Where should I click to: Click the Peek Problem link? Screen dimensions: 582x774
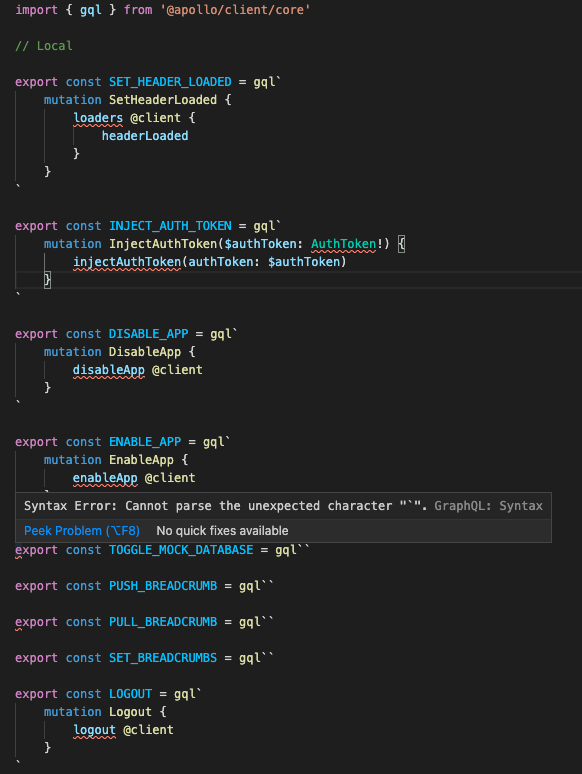pos(82,531)
